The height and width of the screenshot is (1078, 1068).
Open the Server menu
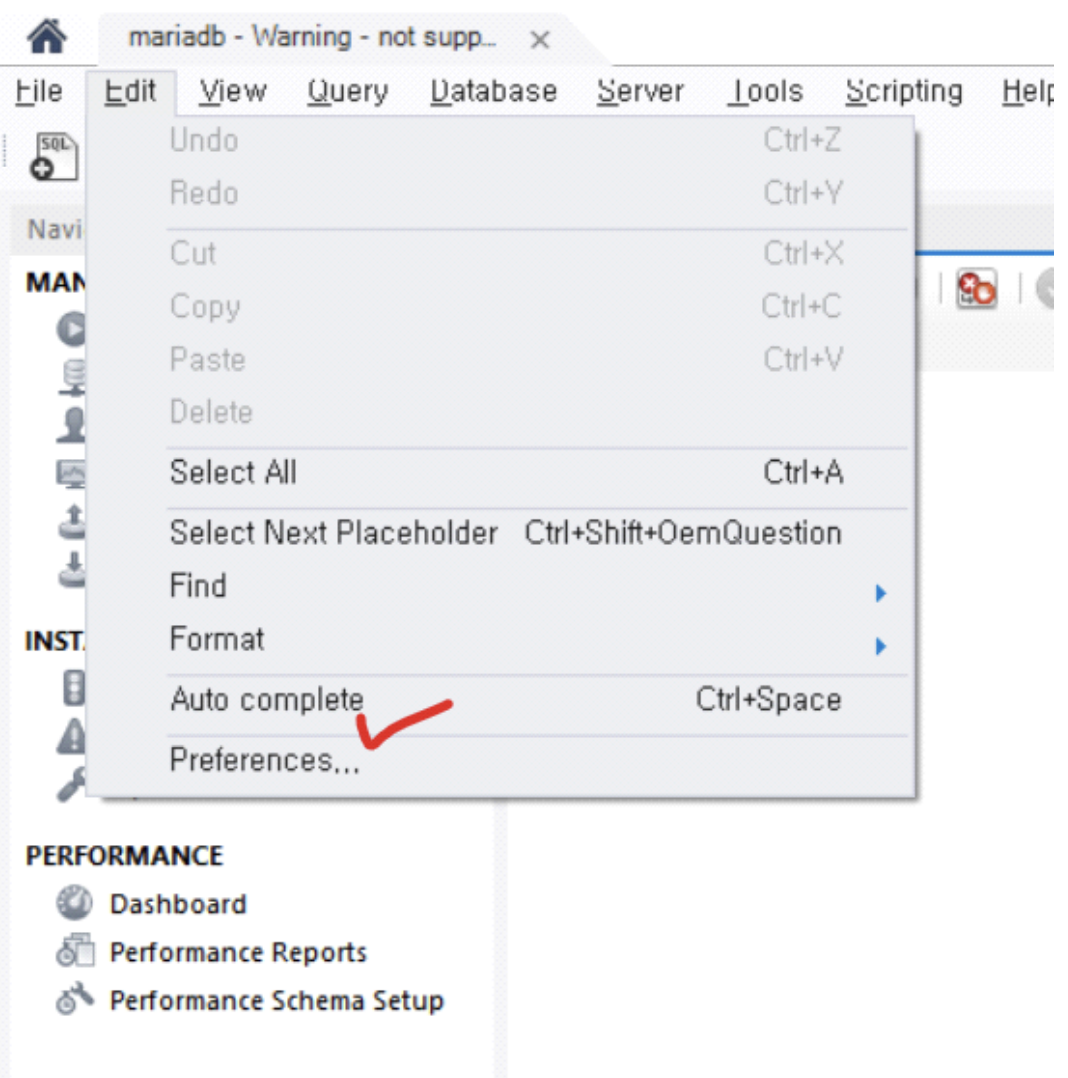point(640,91)
